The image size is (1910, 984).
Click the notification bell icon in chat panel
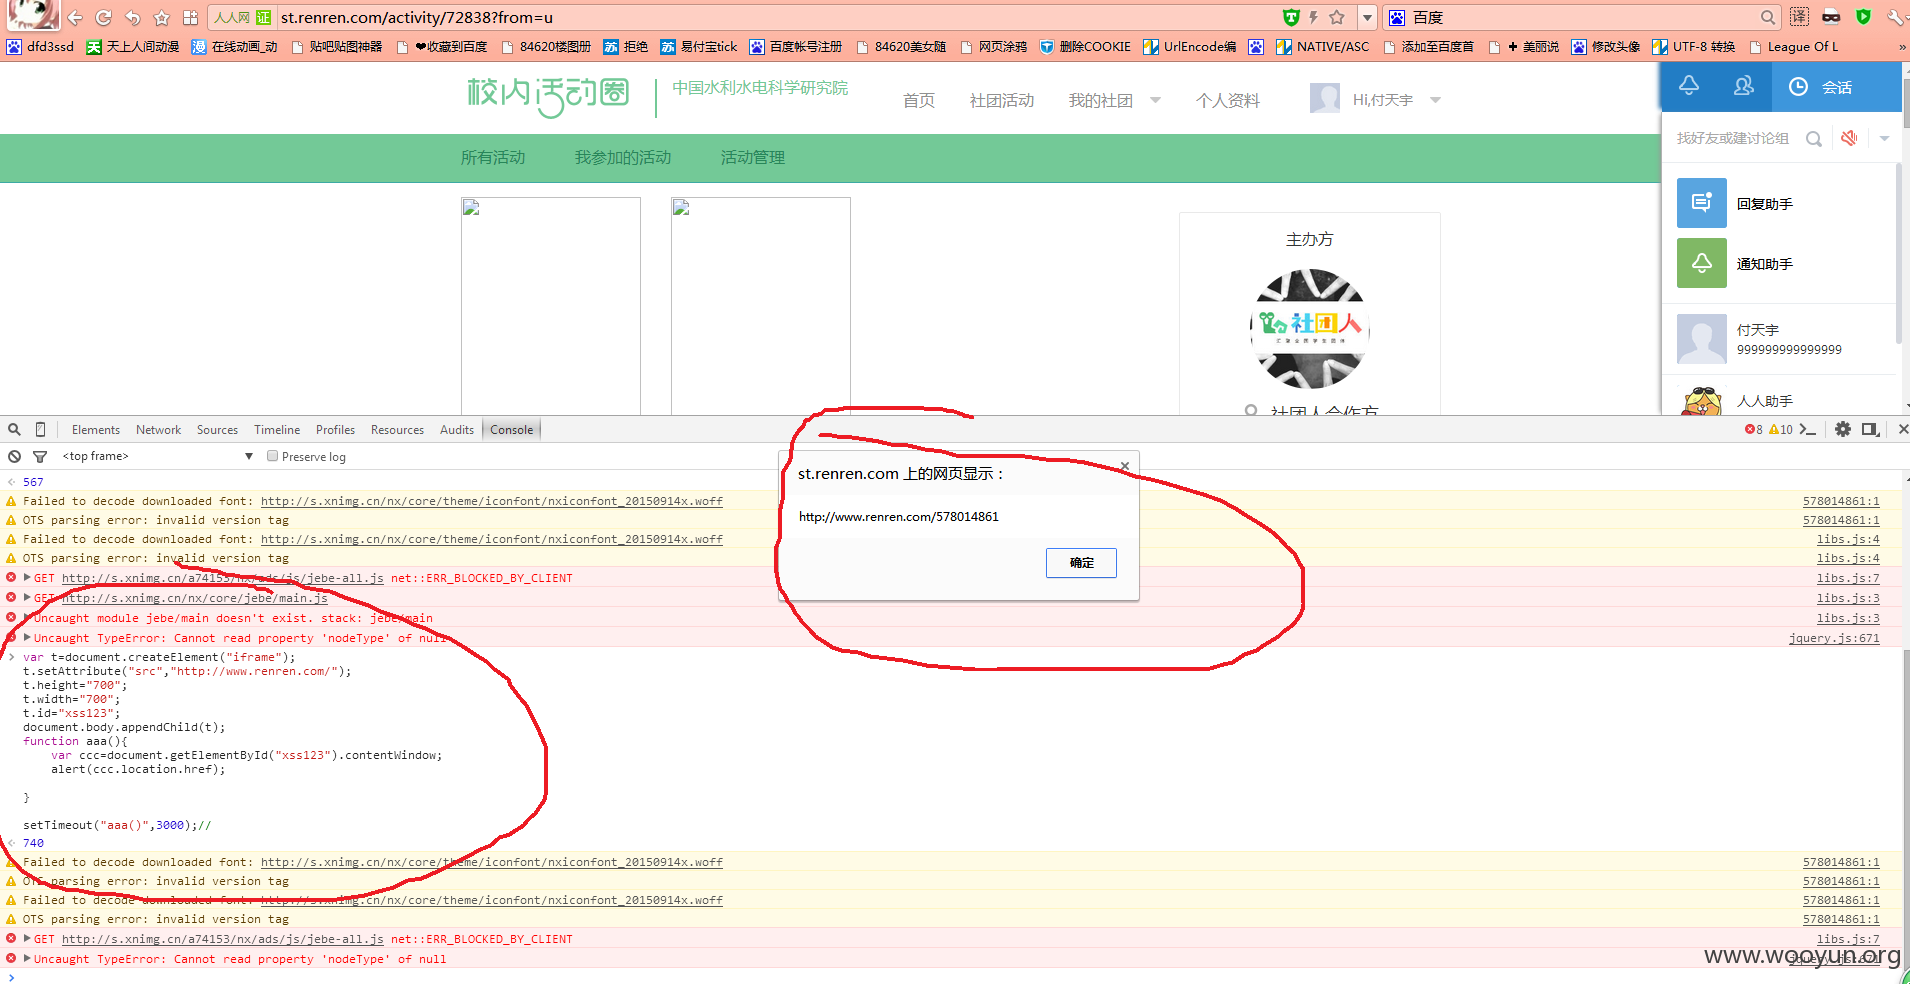pos(1689,86)
